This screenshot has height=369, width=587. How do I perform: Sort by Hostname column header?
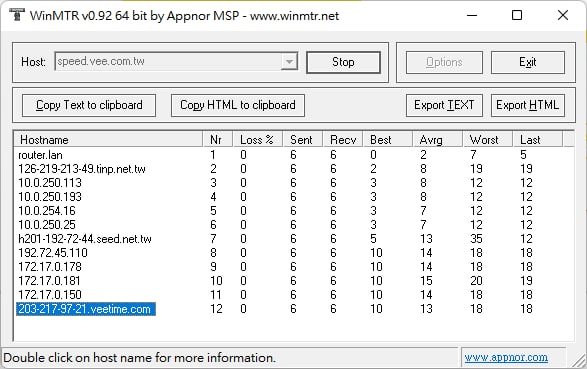108,140
